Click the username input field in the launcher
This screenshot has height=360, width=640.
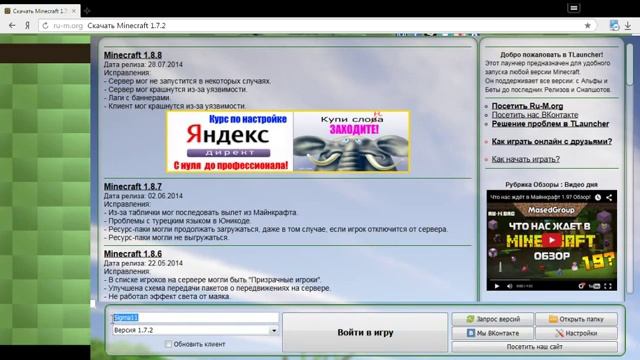pyautogui.click(x=196, y=318)
